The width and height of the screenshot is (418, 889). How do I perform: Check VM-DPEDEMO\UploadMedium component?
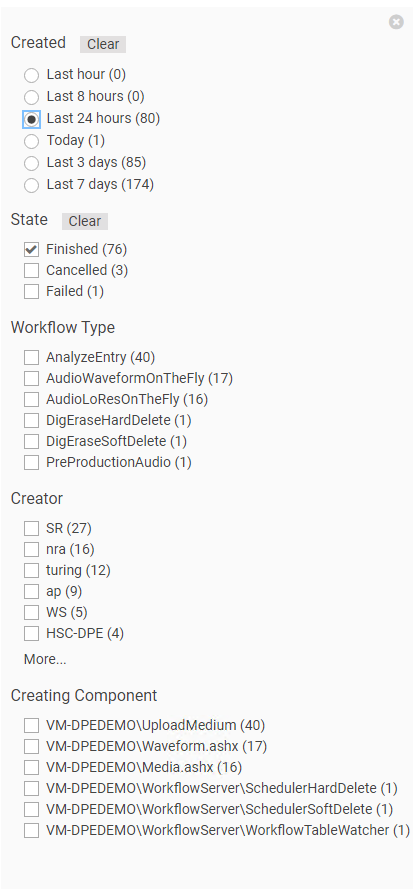[31, 726]
